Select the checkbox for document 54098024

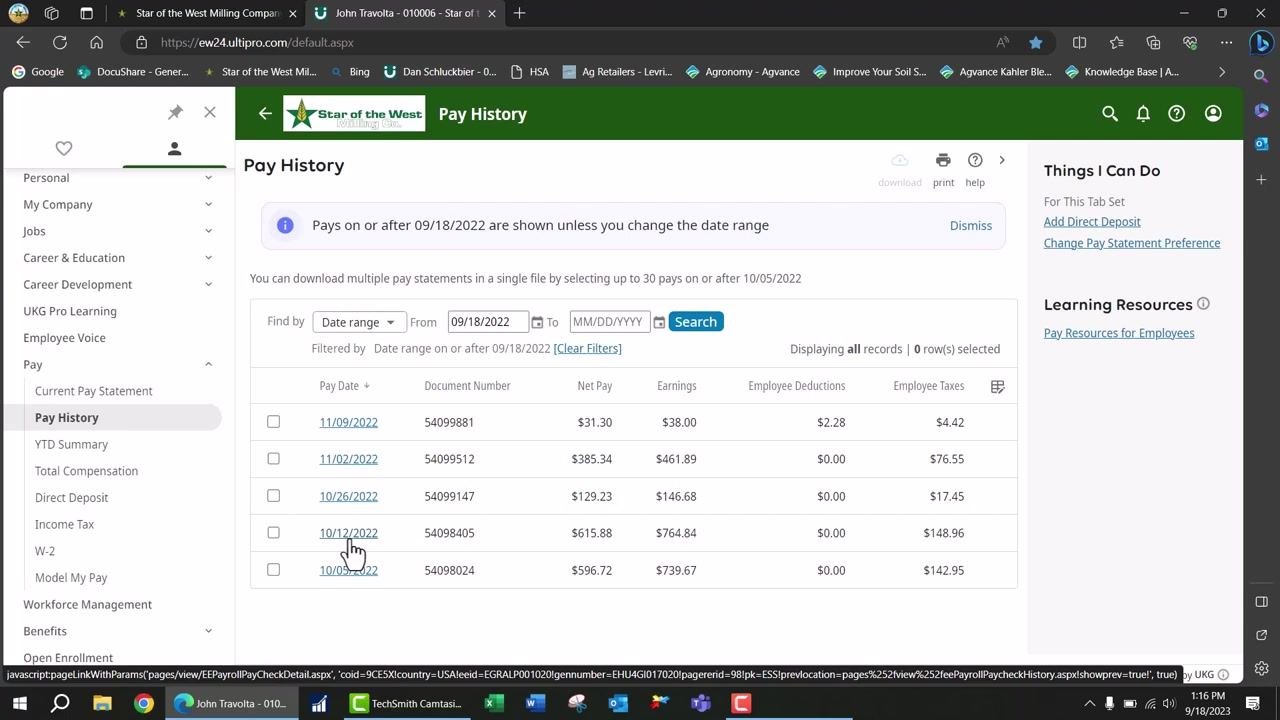[x=273, y=570]
